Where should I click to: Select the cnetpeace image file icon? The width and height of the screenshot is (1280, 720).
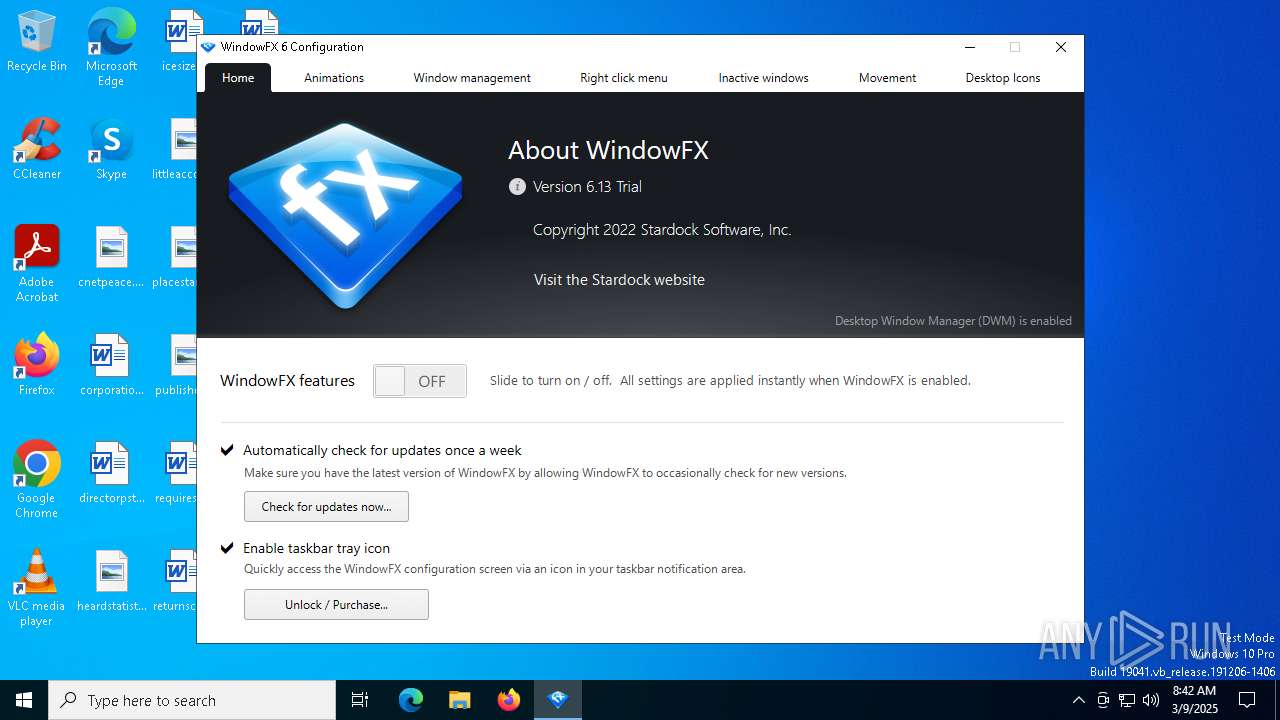point(111,258)
